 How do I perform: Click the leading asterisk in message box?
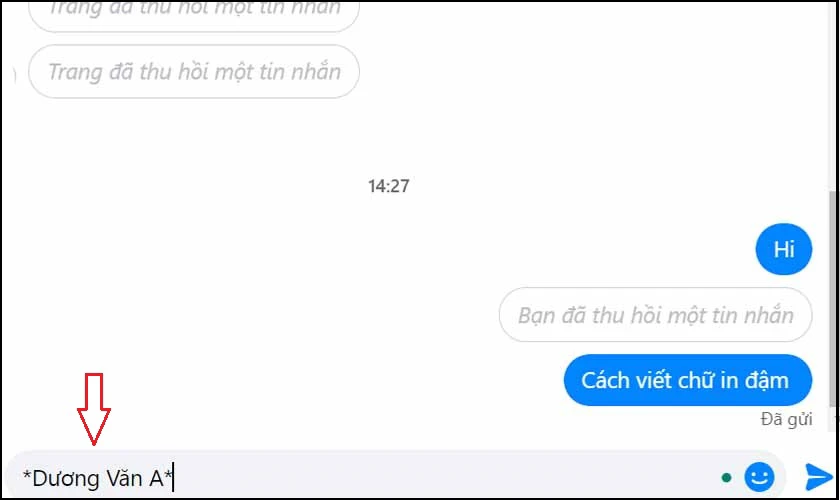tap(27, 474)
